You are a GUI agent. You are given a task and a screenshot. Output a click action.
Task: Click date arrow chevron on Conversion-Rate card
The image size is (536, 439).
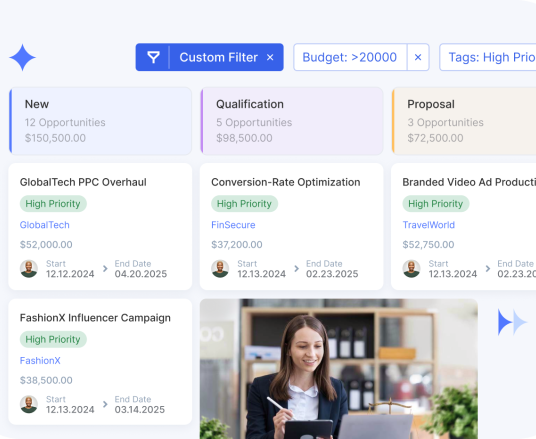297,269
